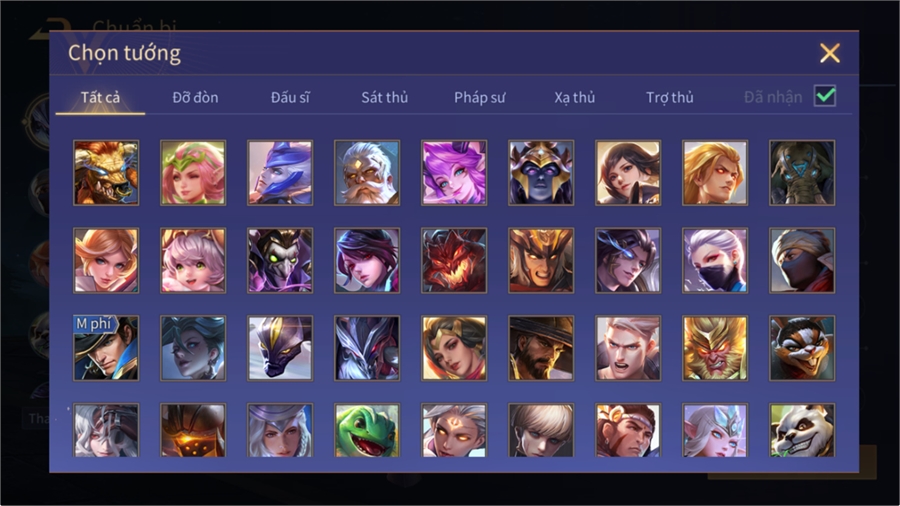Open the Trợ thủ tab
This screenshot has height=506, width=900.
[x=669, y=98]
